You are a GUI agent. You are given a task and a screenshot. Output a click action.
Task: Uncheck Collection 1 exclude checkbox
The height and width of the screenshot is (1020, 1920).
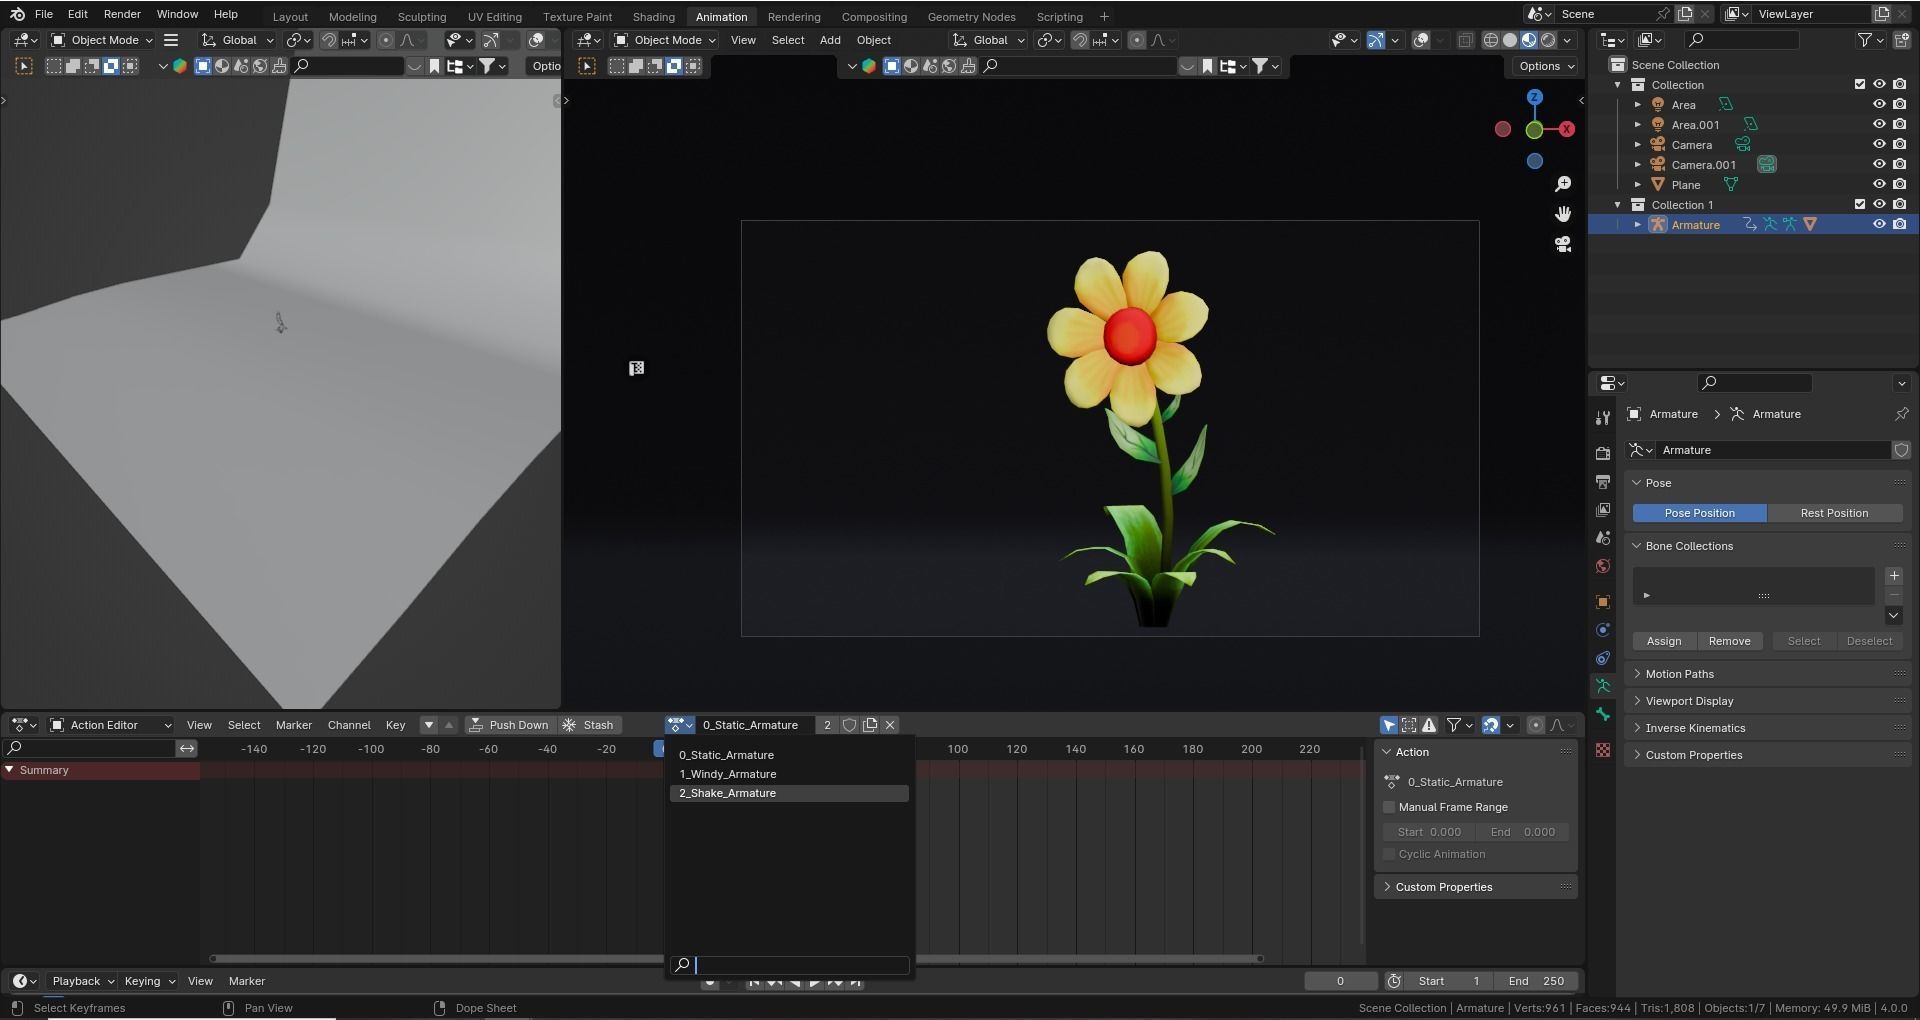pyautogui.click(x=1859, y=204)
